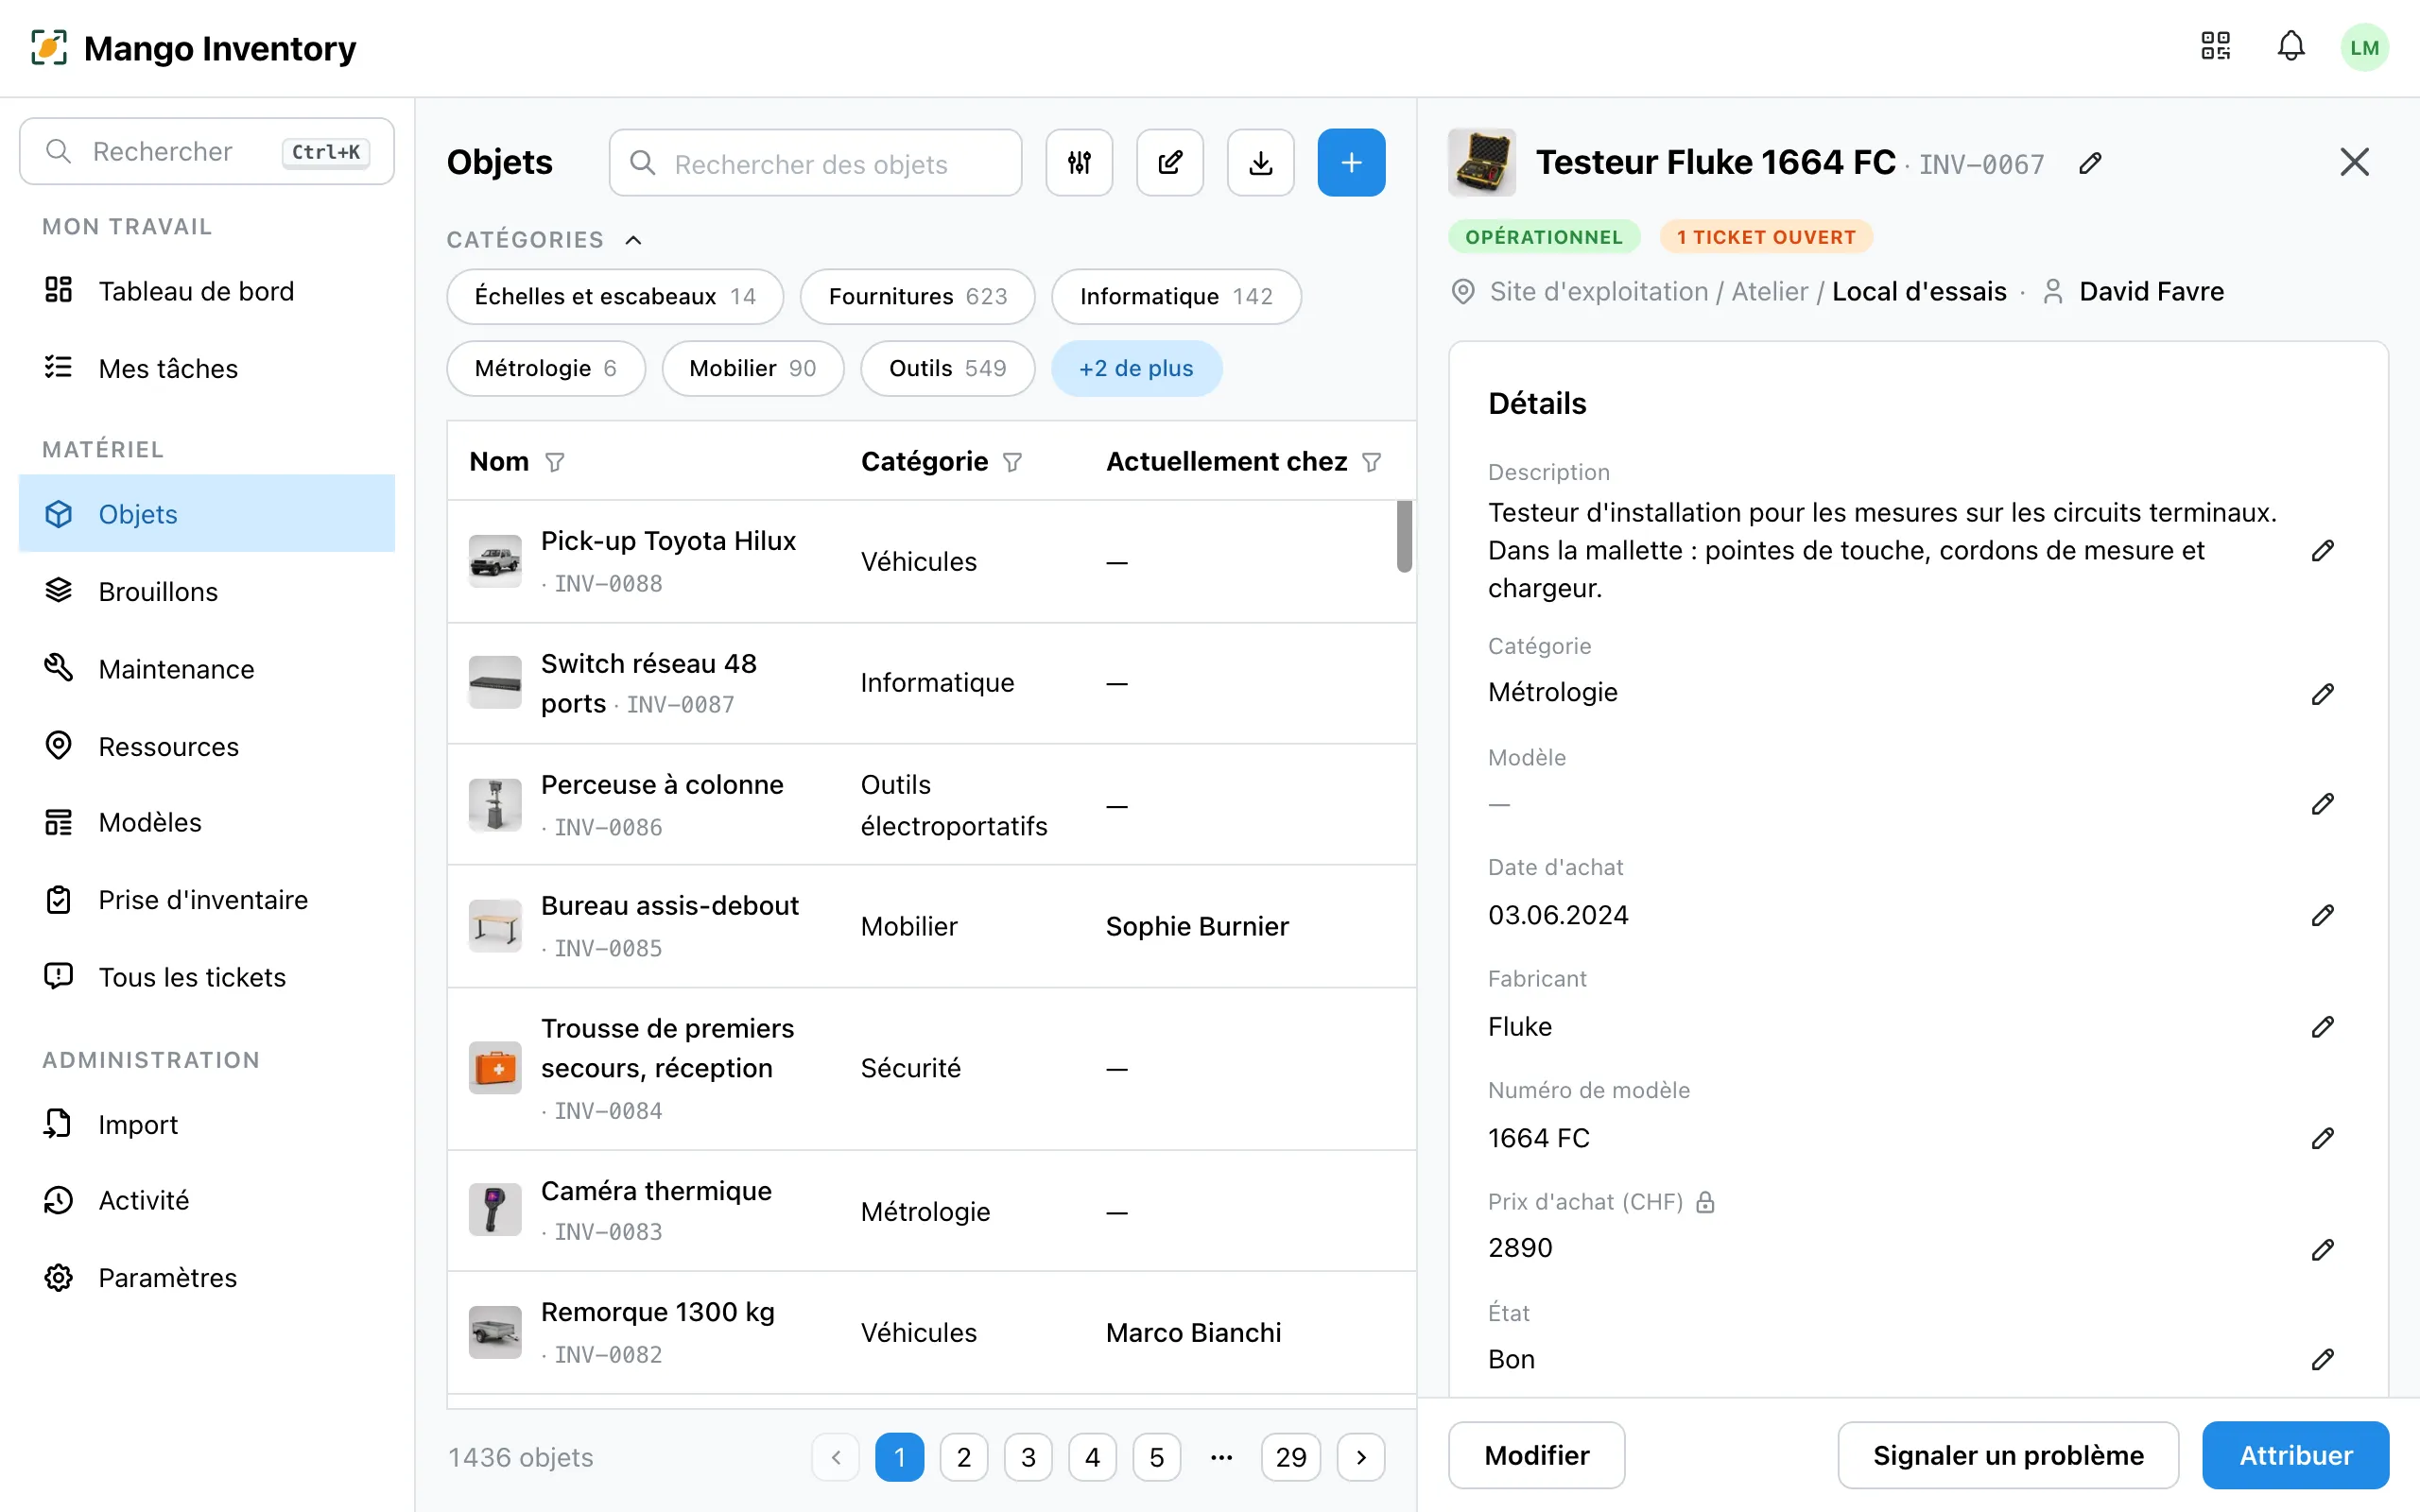Open Paramètres in sidebar
Screen dimensions: 2420x1512
coord(207,1278)
